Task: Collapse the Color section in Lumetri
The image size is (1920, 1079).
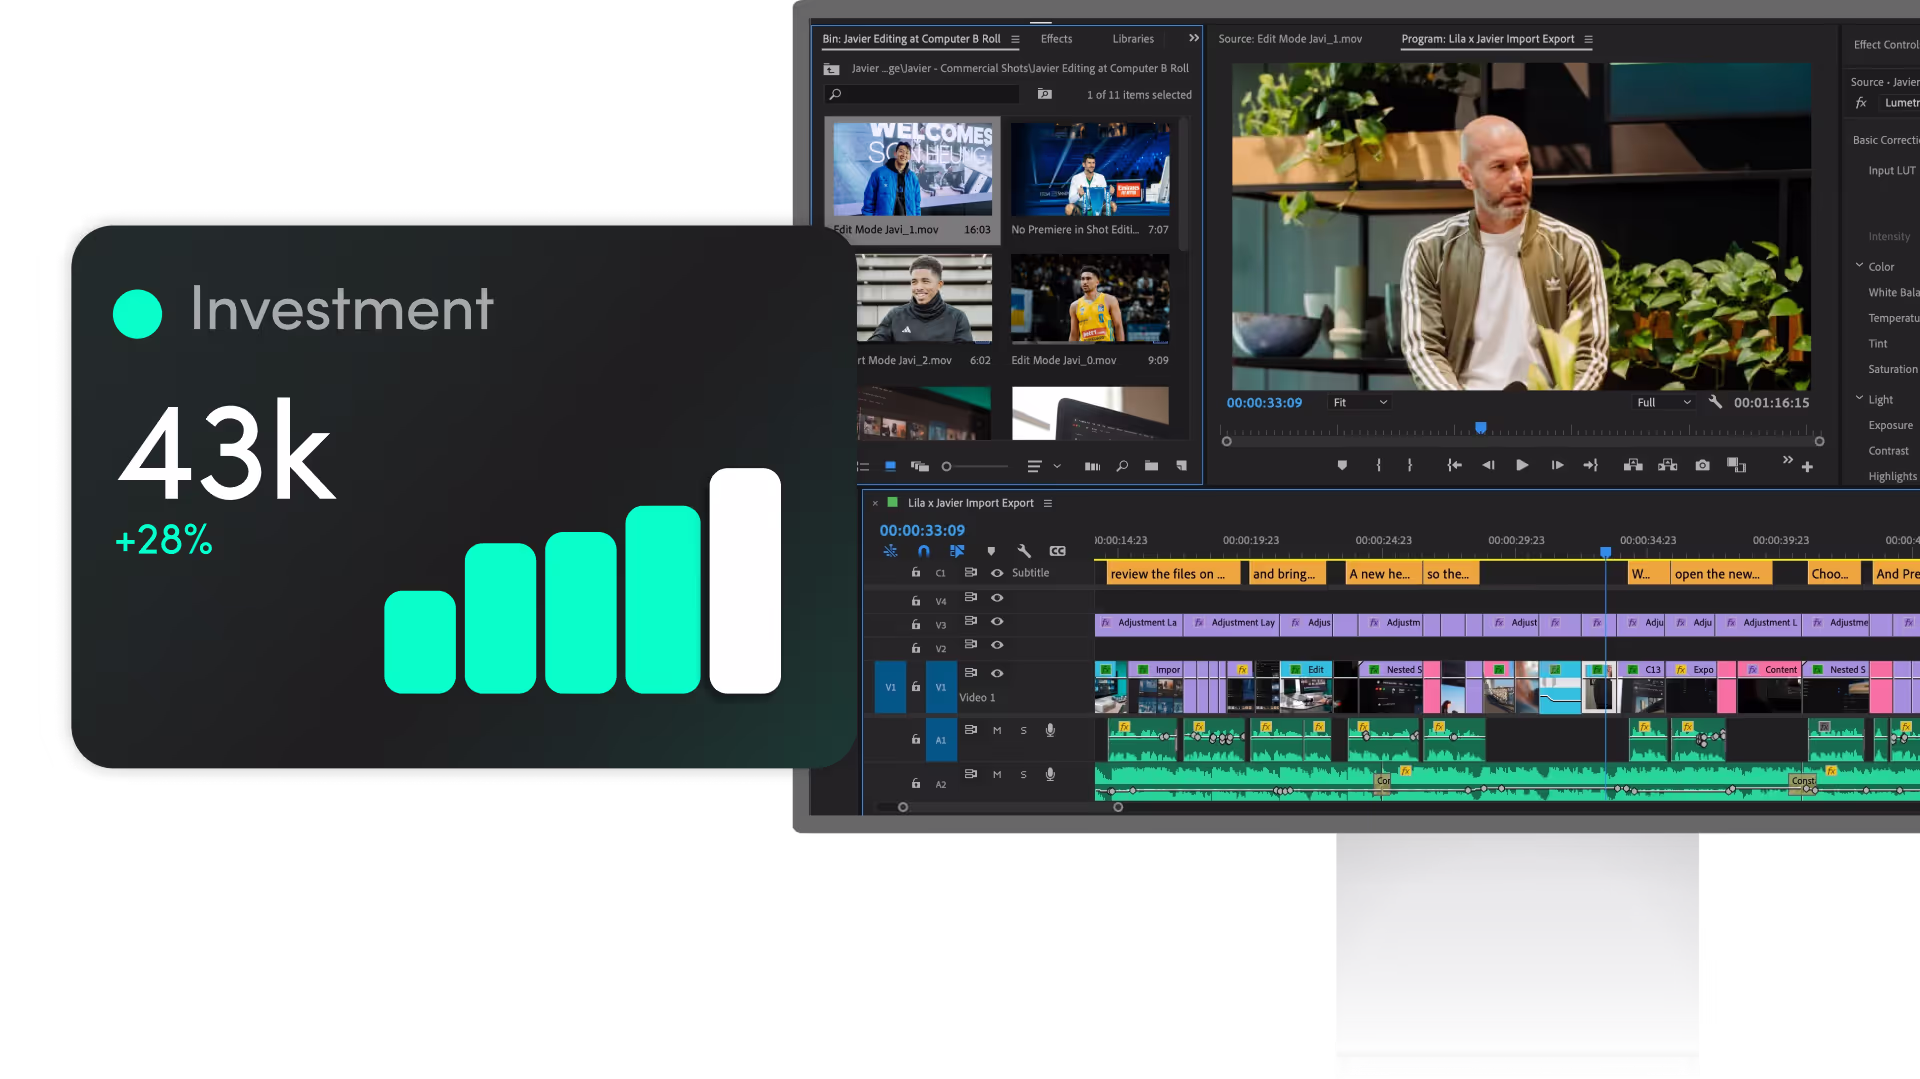Action: point(1859,266)
